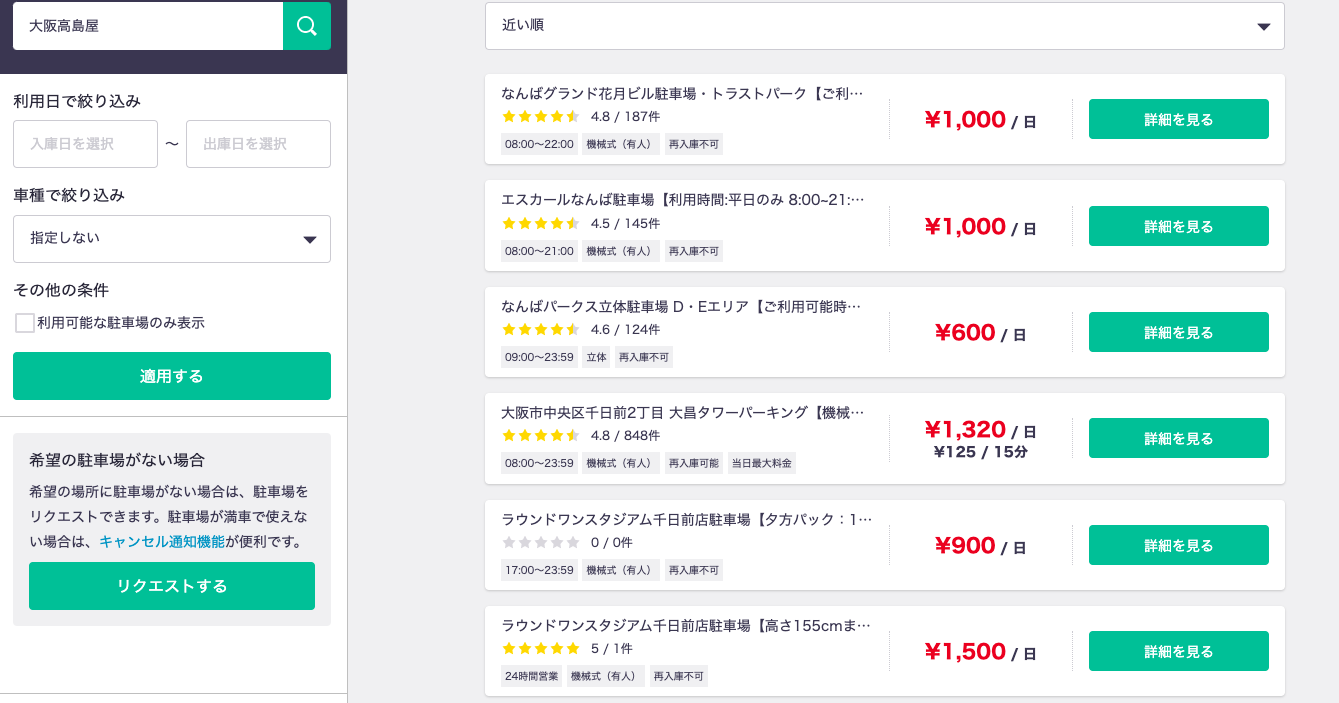Select the 入庫日を選択 date field
1339x703 pixels.
coord(85,144)
